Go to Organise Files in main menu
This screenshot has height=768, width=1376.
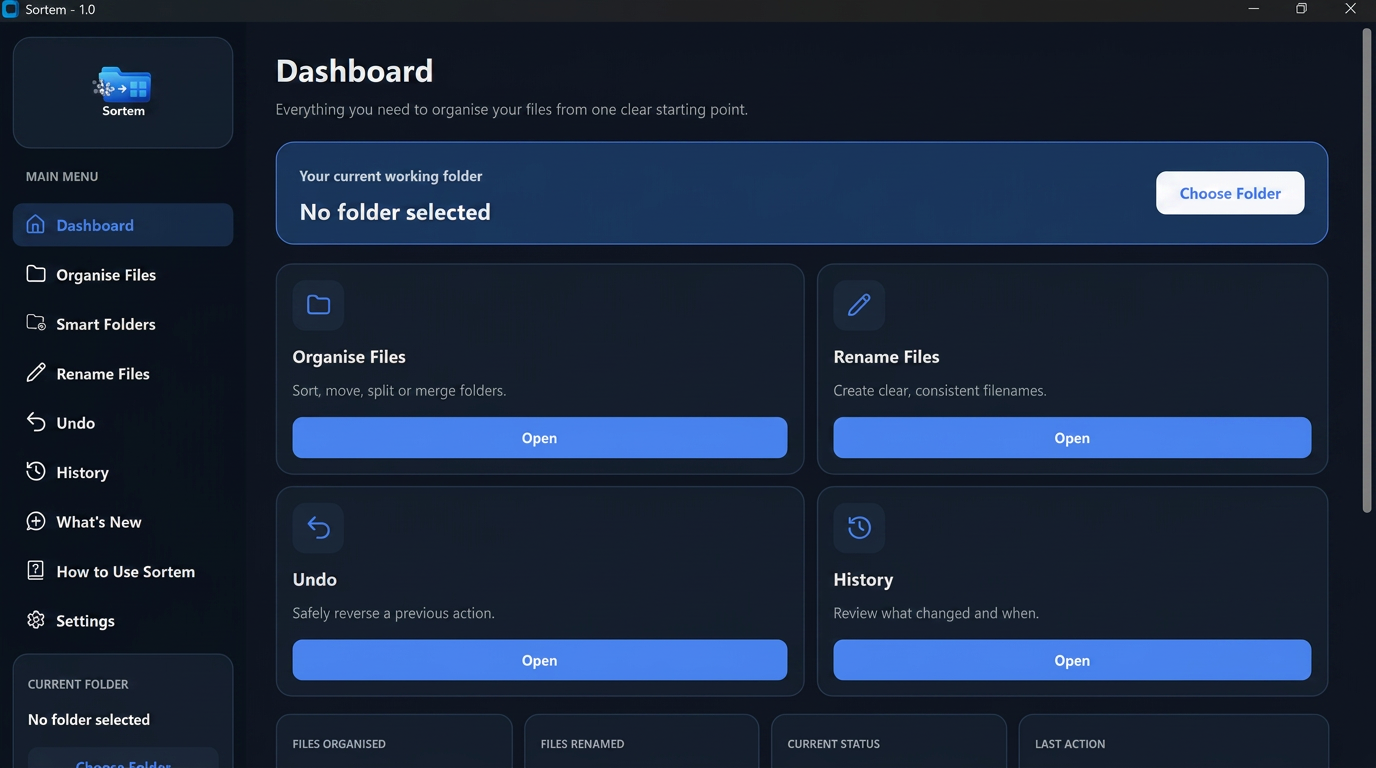click(x=123, y=274)
